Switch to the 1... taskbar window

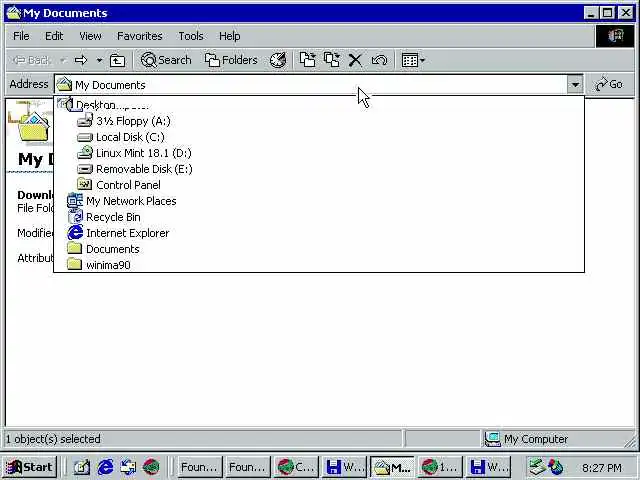(440, 467)
